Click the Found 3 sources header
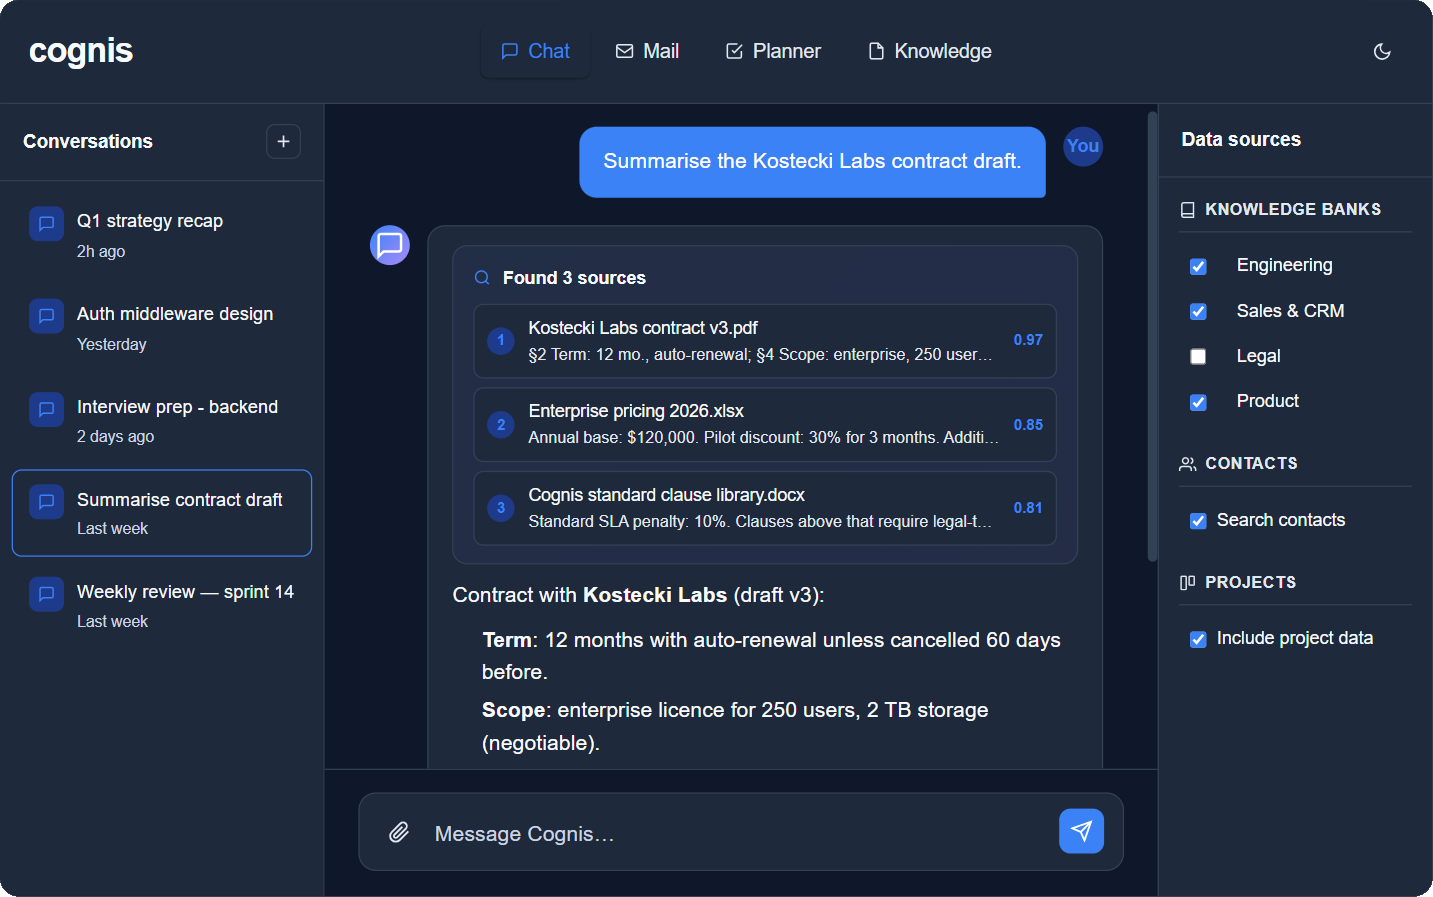1433x897 pixels. (574, 278)
